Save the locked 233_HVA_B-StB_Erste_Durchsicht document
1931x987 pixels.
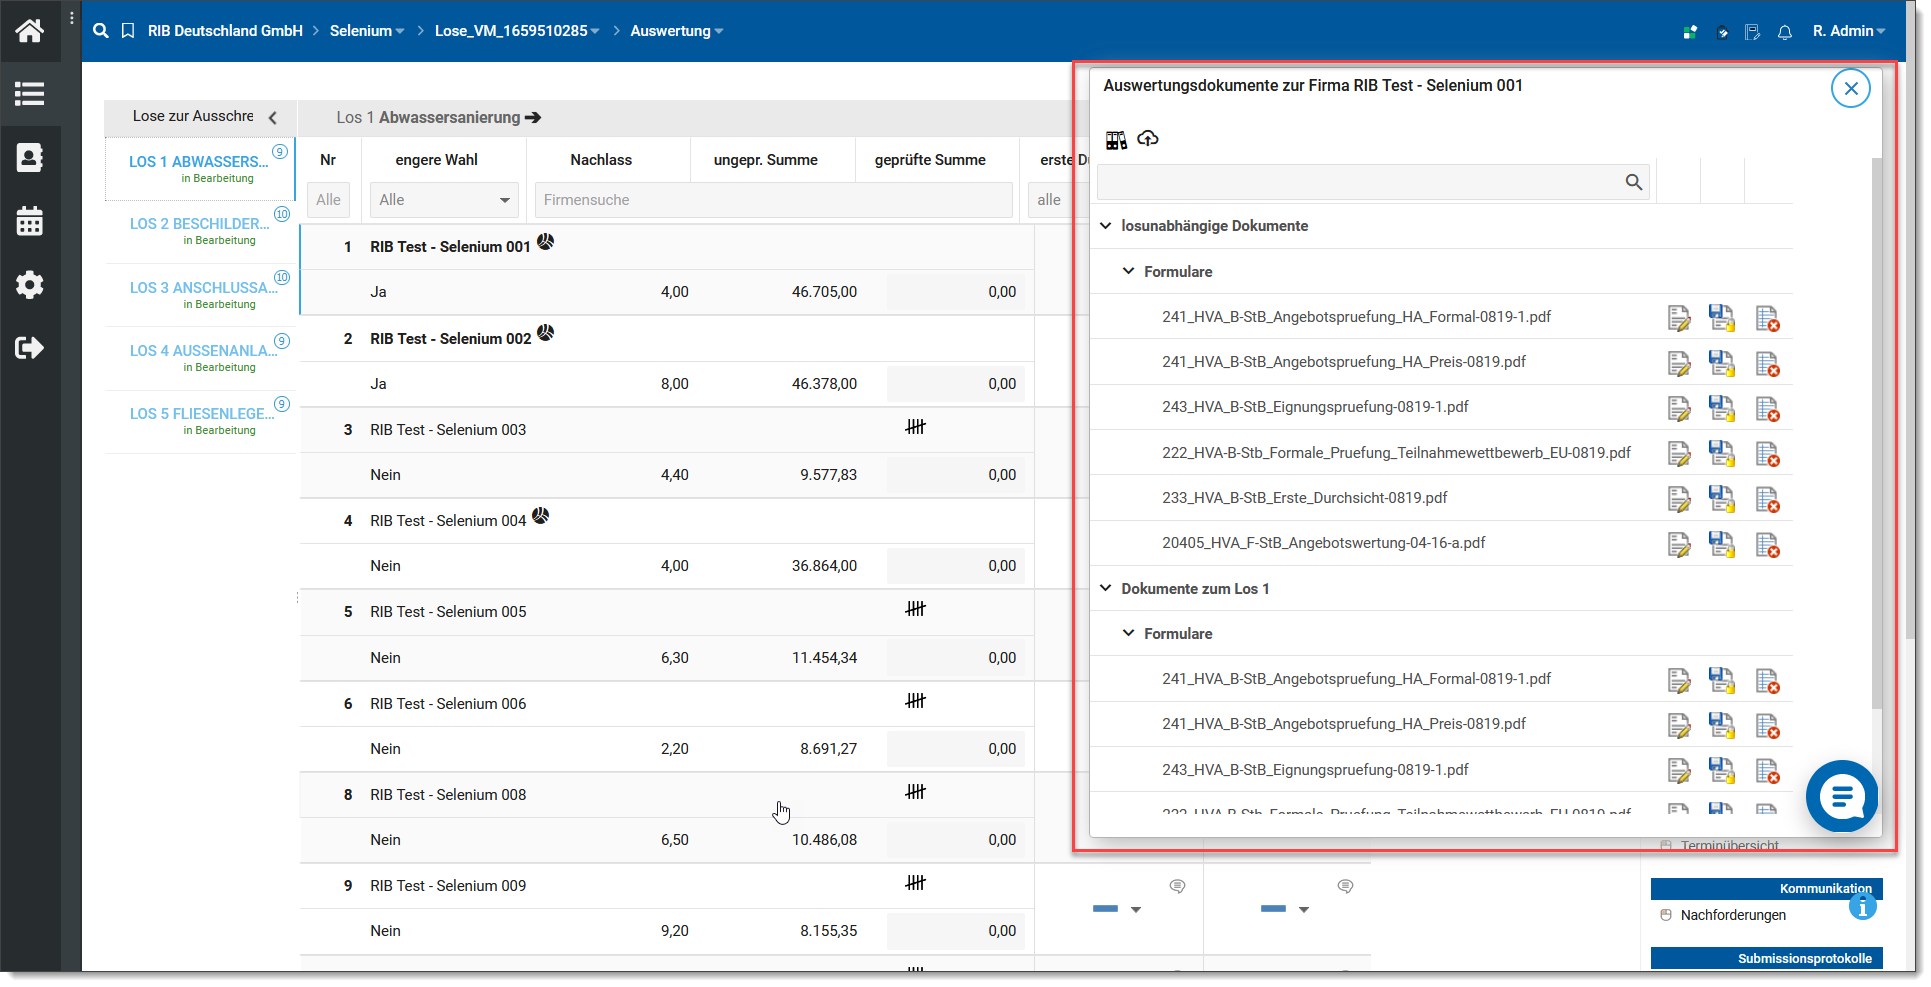coord(1722,498)
